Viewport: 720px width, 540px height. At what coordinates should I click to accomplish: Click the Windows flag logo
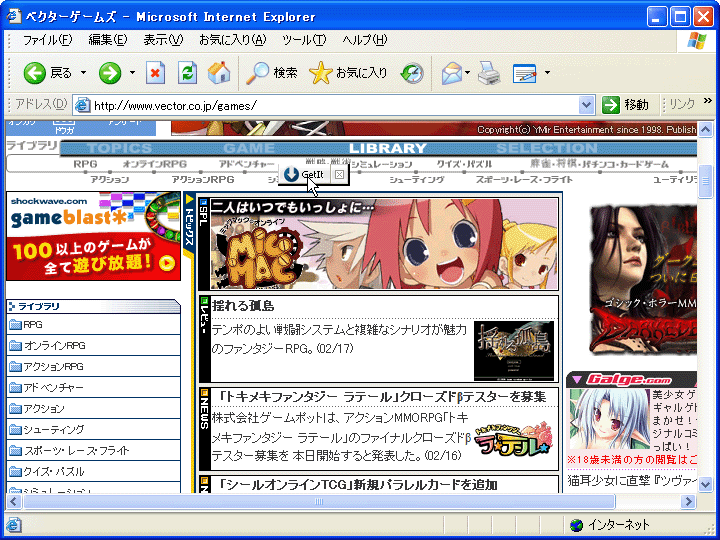click(x=697, y=40)
